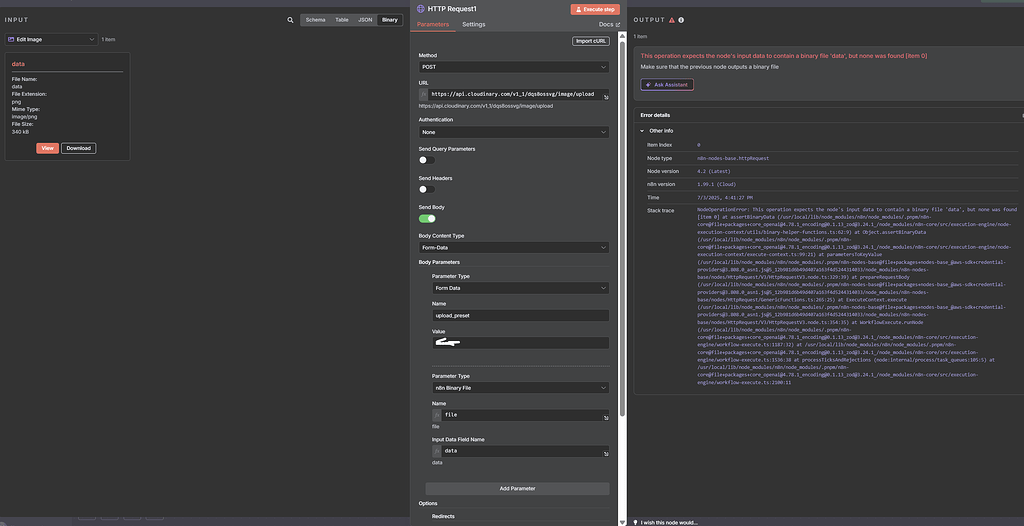Collapse the Other info section
The height and width of the screenshot is (526, 1024).
pos(643,130)
